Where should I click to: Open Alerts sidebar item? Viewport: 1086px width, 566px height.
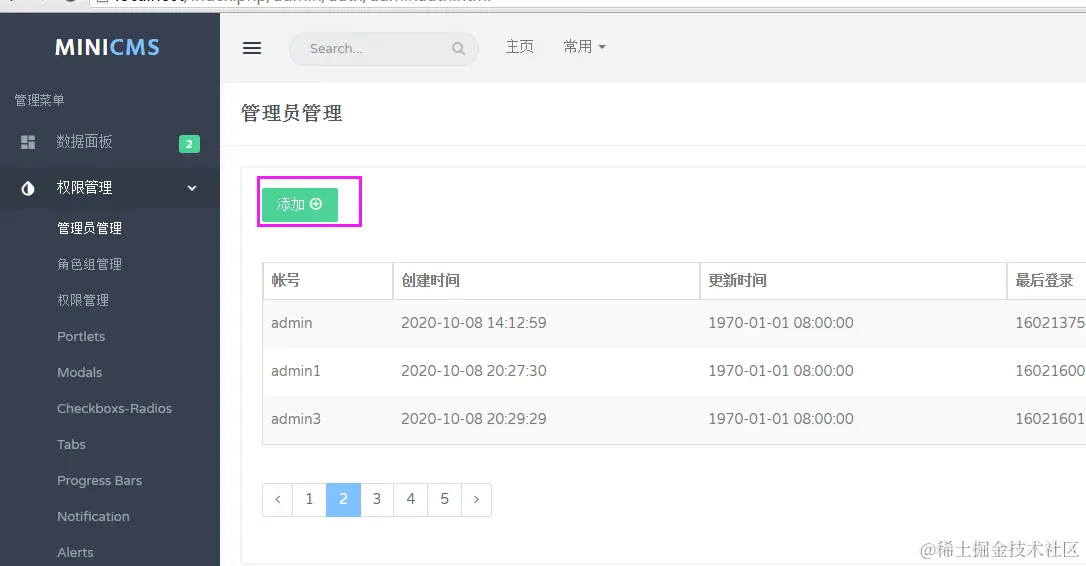tap(75, 552)
